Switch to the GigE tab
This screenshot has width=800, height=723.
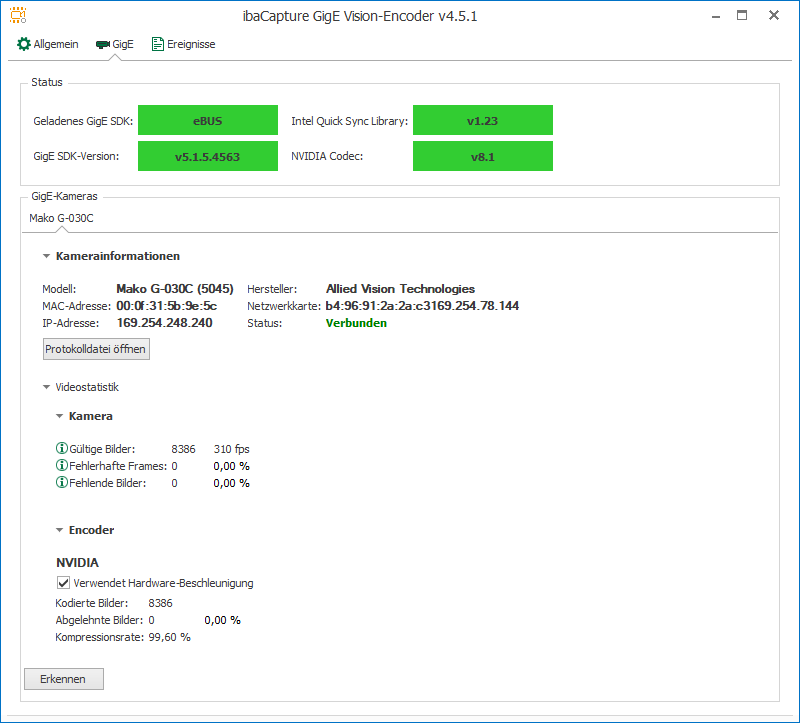click(115, 44)
